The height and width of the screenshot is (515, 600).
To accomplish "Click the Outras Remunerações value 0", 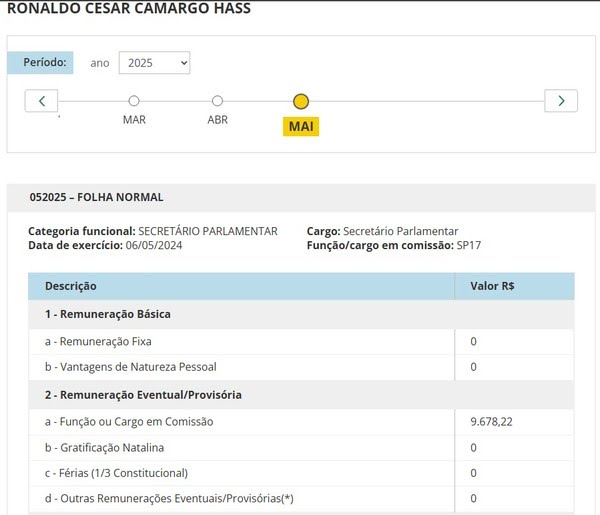I will [x=473, y=499].
